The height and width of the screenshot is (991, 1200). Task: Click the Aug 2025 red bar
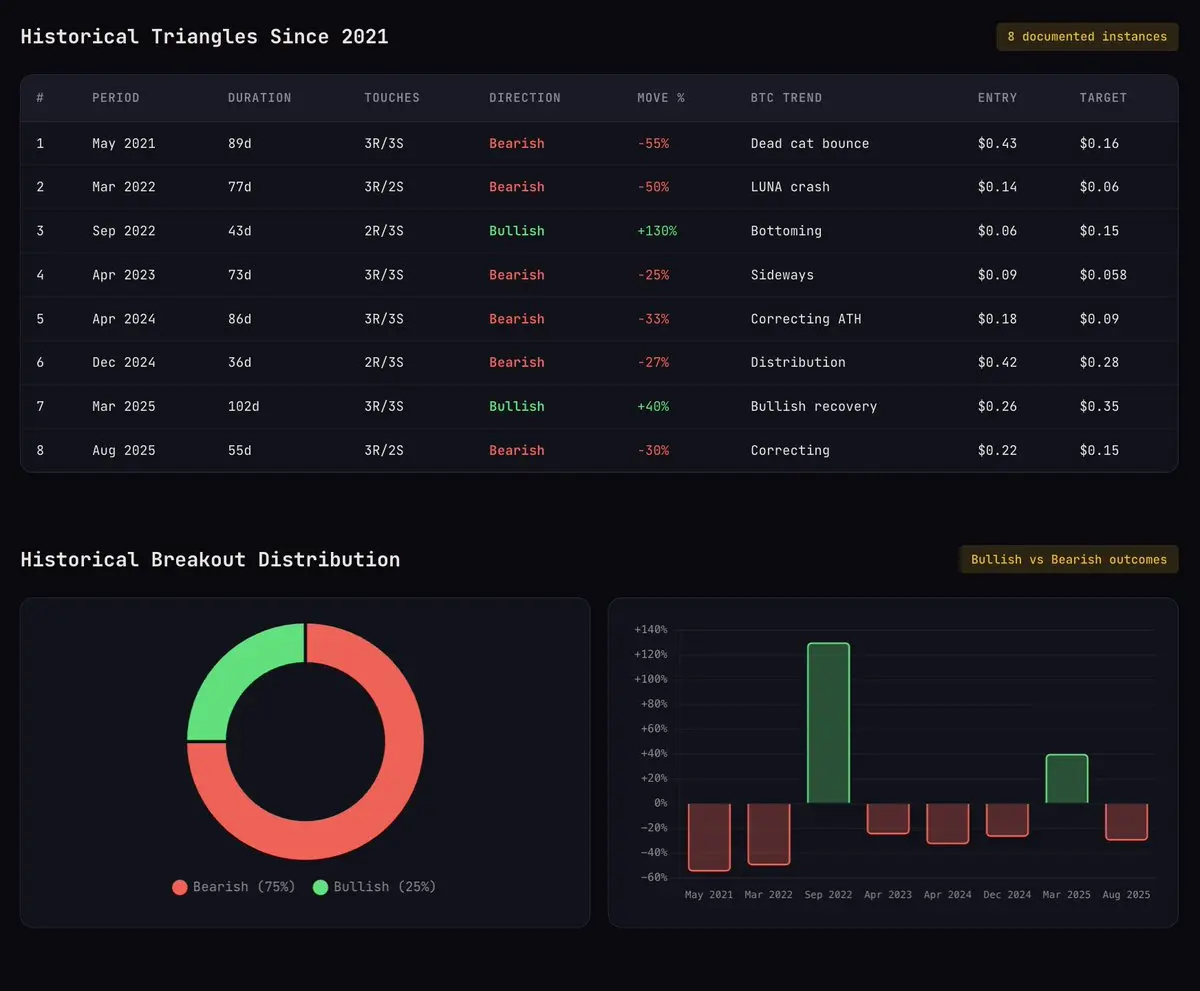[x=1127, y=821]
